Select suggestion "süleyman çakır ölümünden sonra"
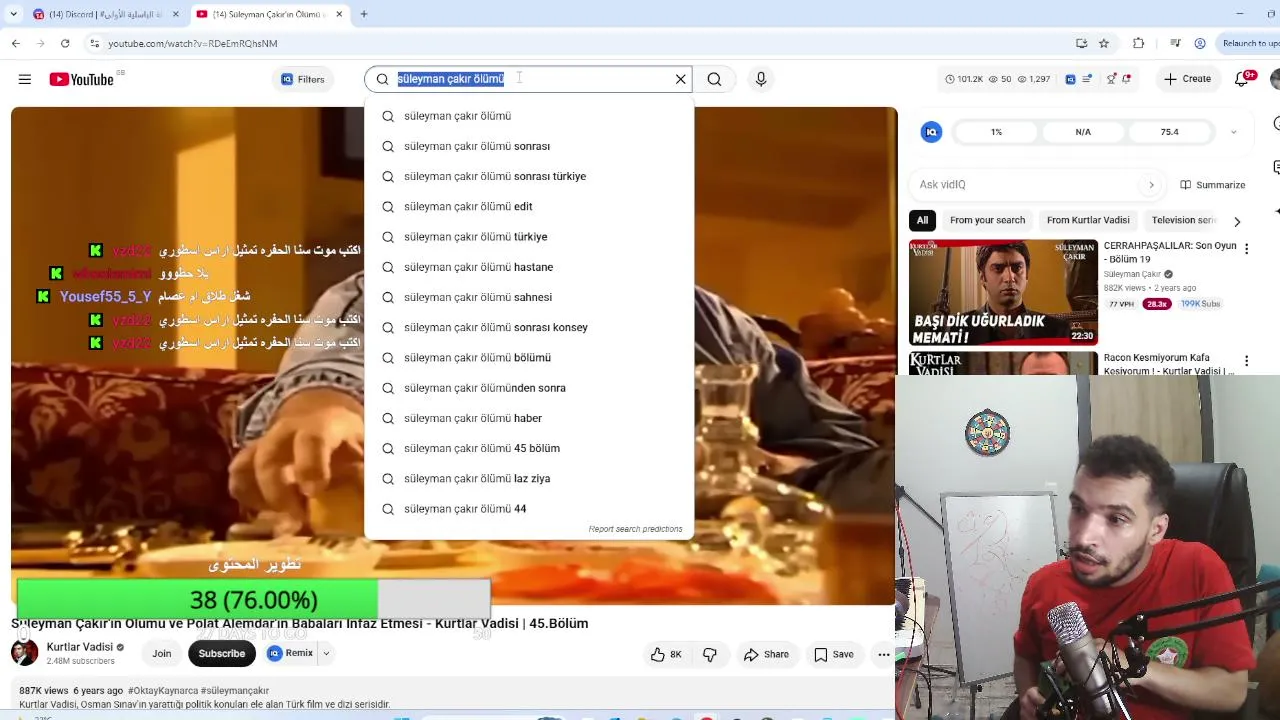1280x720 pixels. [529, 388]
